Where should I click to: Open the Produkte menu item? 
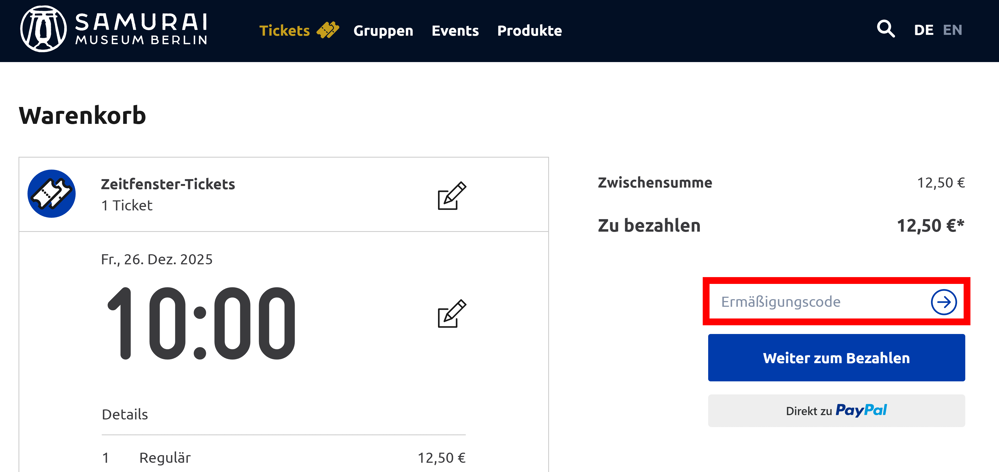pos(529,31)
